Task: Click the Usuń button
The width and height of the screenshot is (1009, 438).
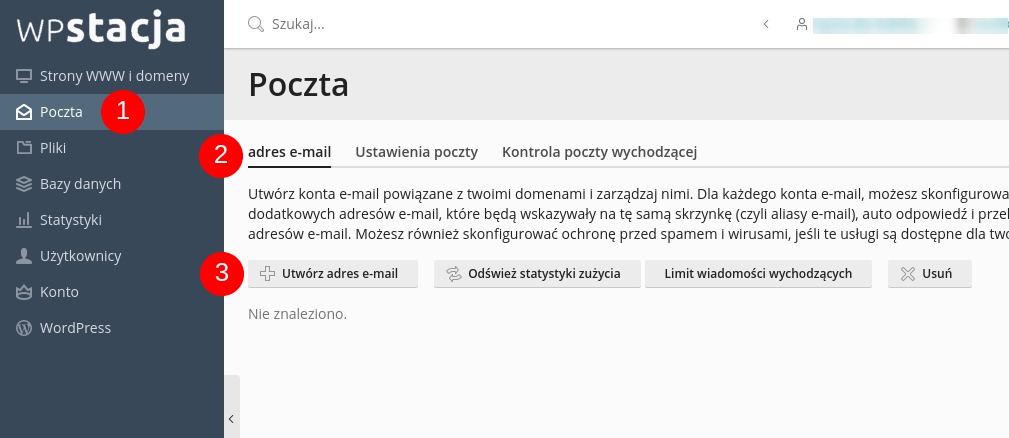Action: click(x=930, y=274)
